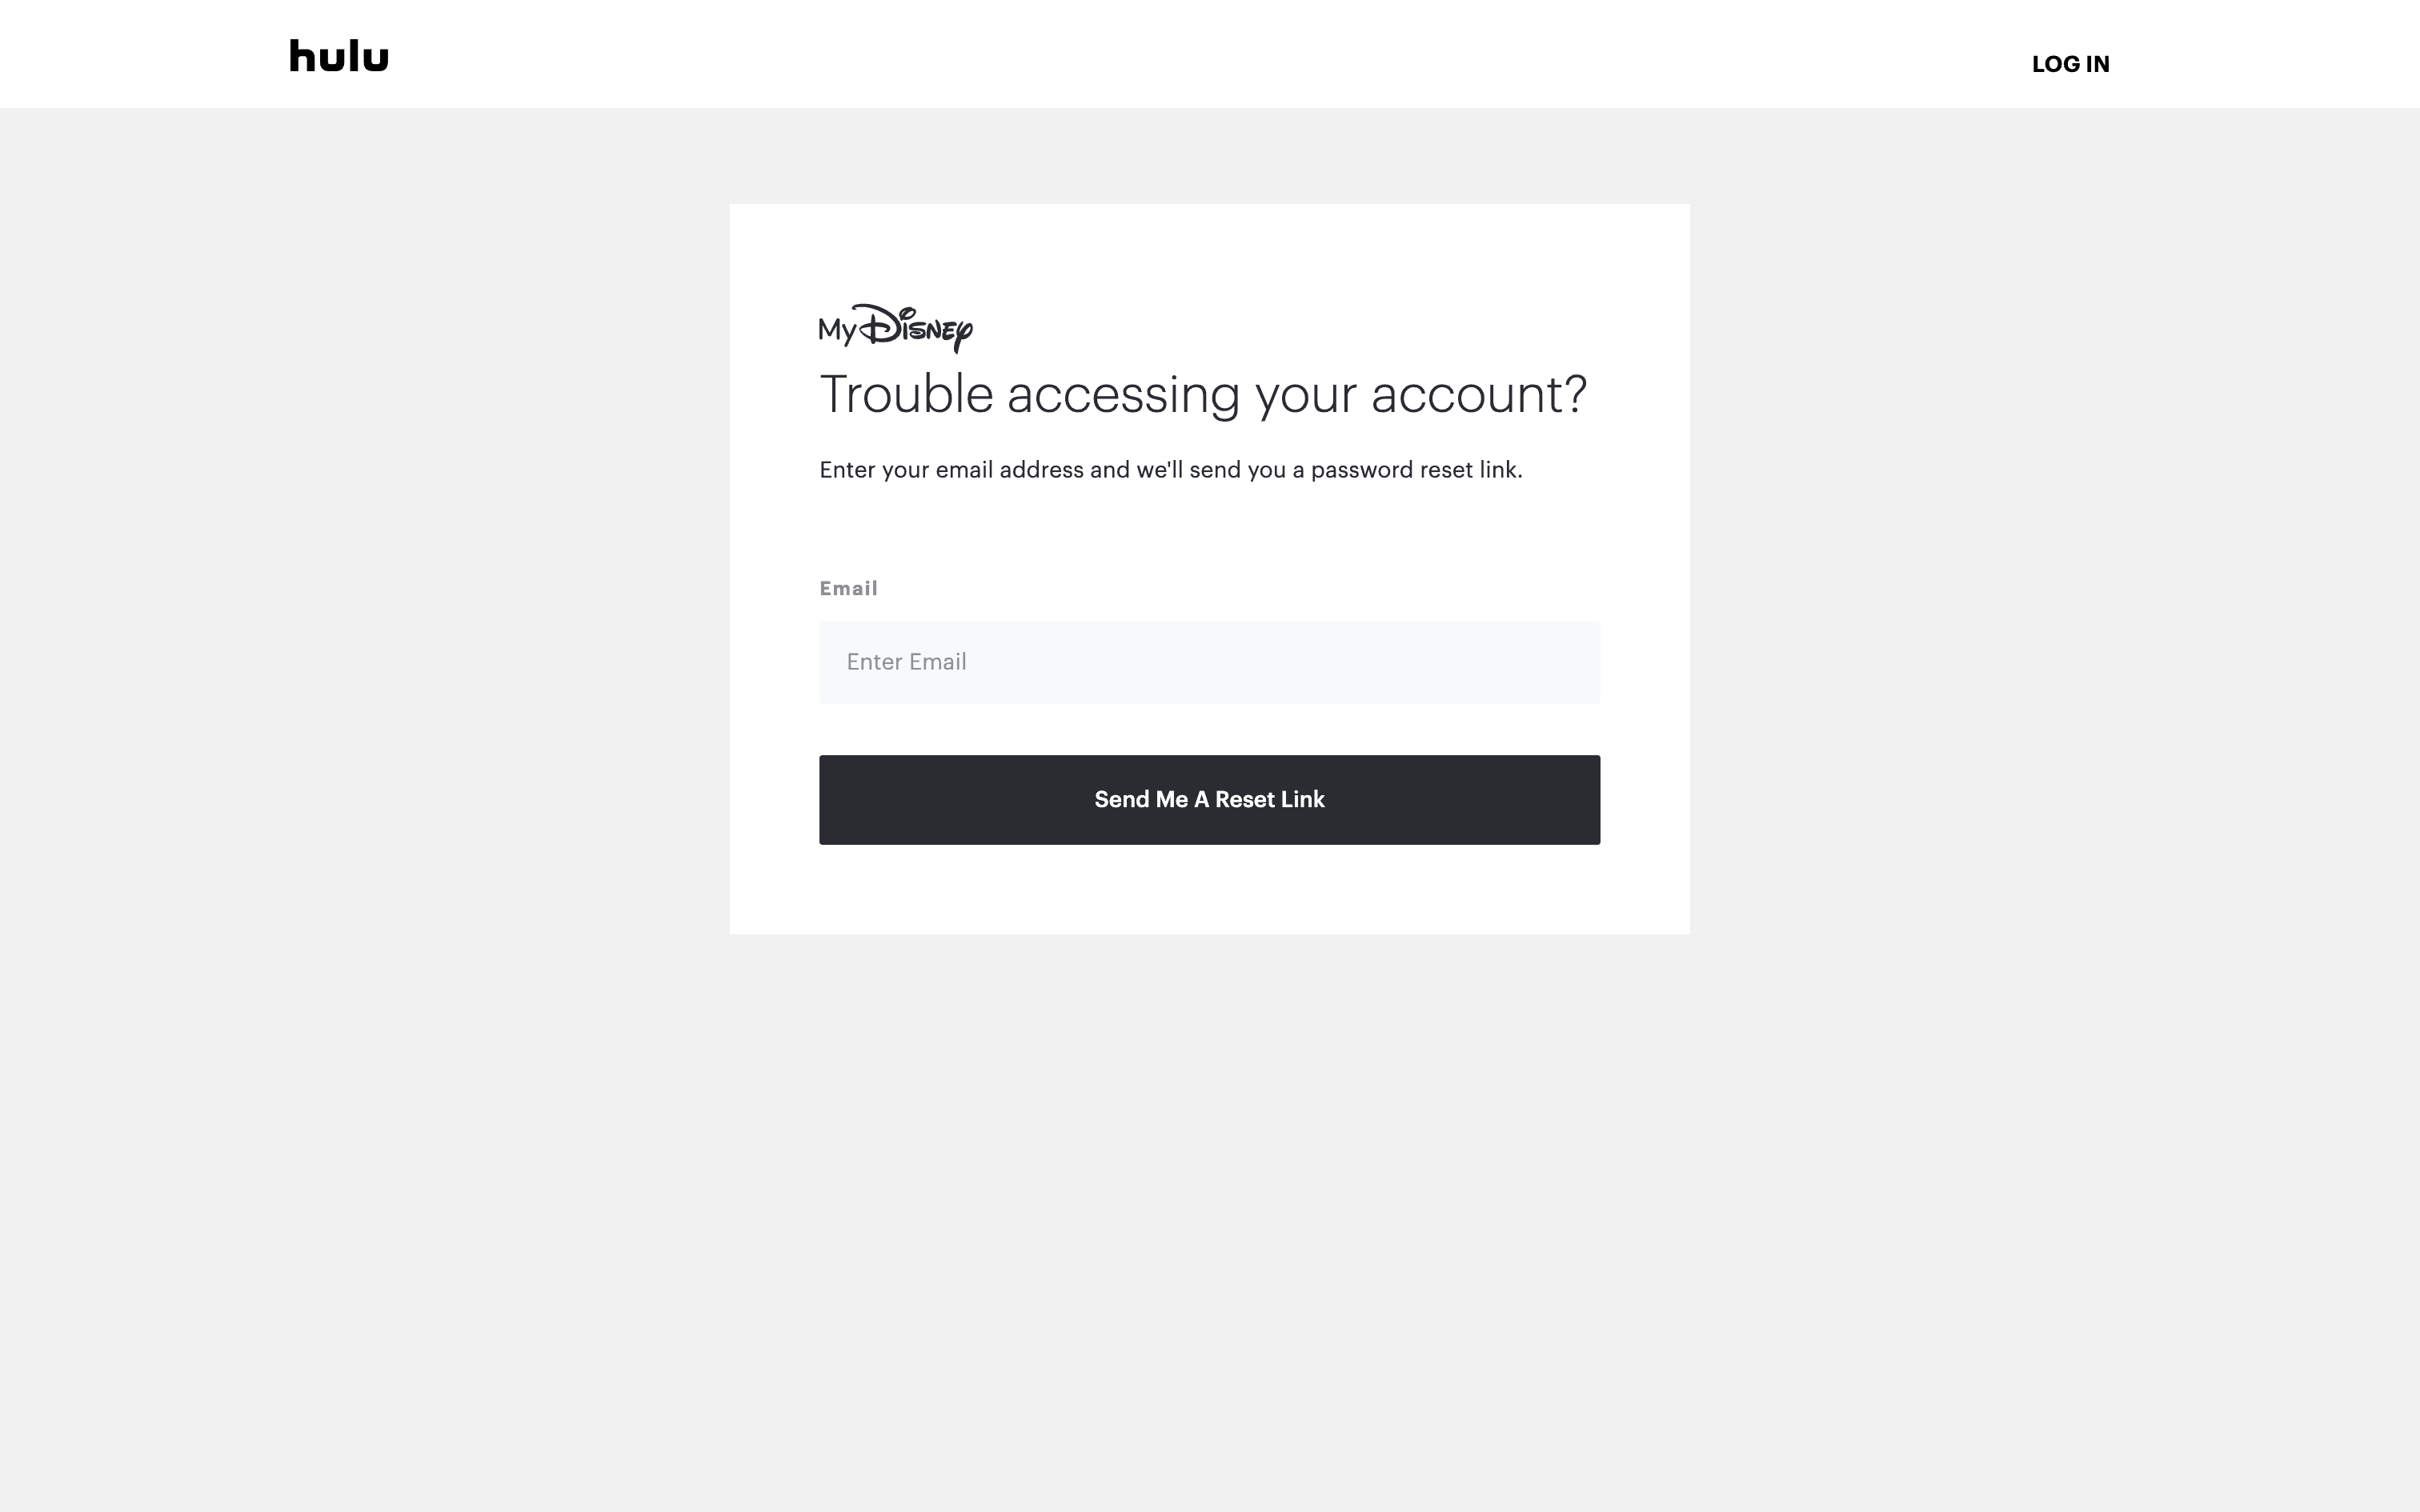Image resolution: width=2420 pixels, height=1512 pixels.
Task: Click the gray background below the card
Action: point(1209,1200)
